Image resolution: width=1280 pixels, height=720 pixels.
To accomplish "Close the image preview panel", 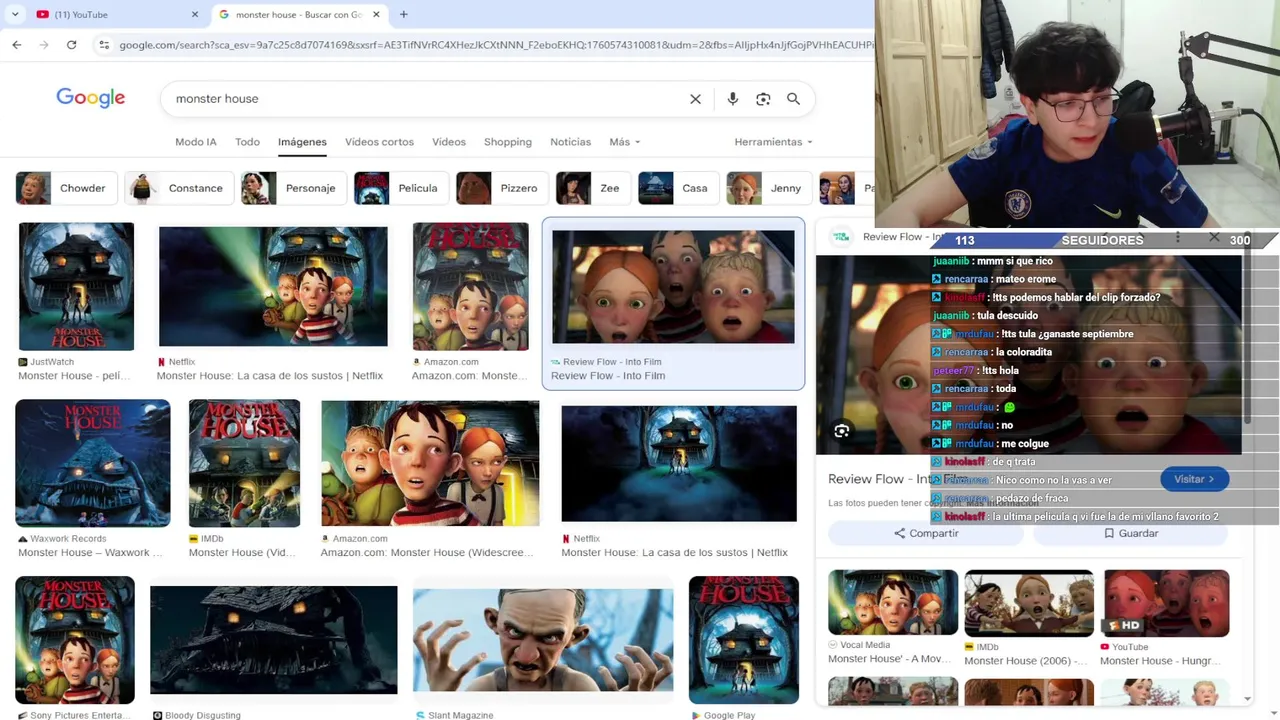I will tap(1214, 237).
